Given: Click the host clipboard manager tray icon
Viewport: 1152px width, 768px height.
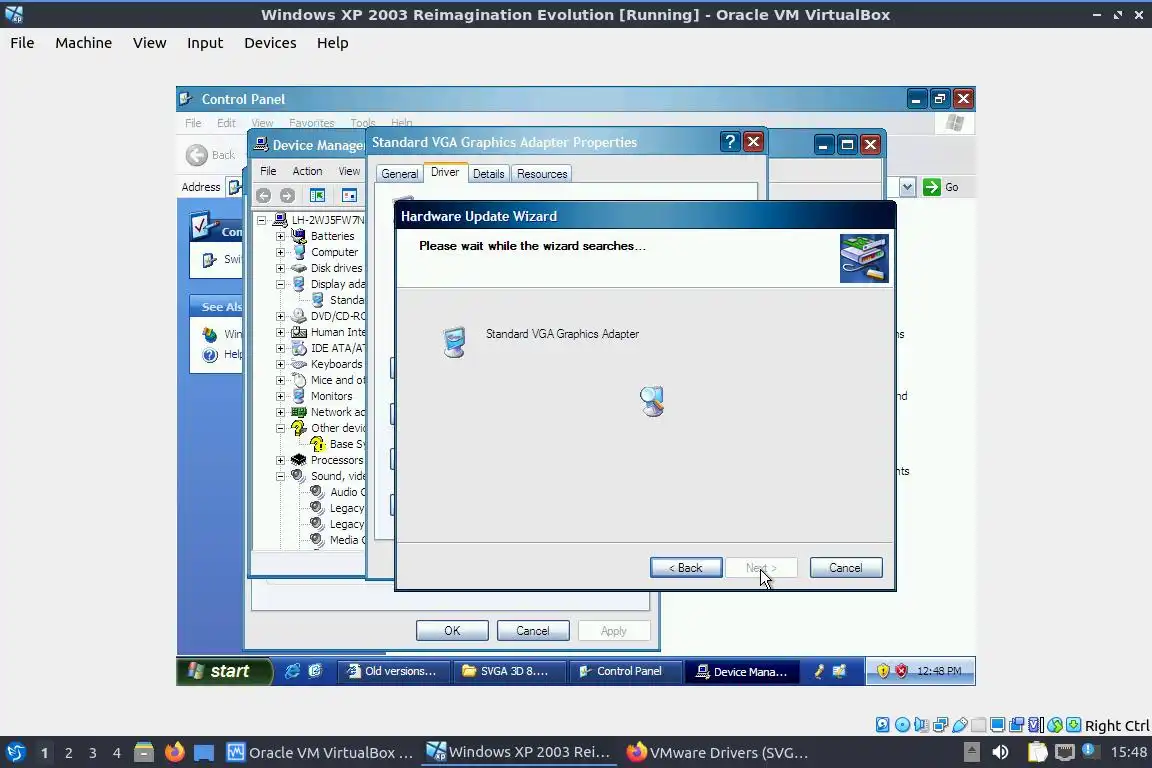Looking at the screenshot, I should click(x=1037, y=752).
